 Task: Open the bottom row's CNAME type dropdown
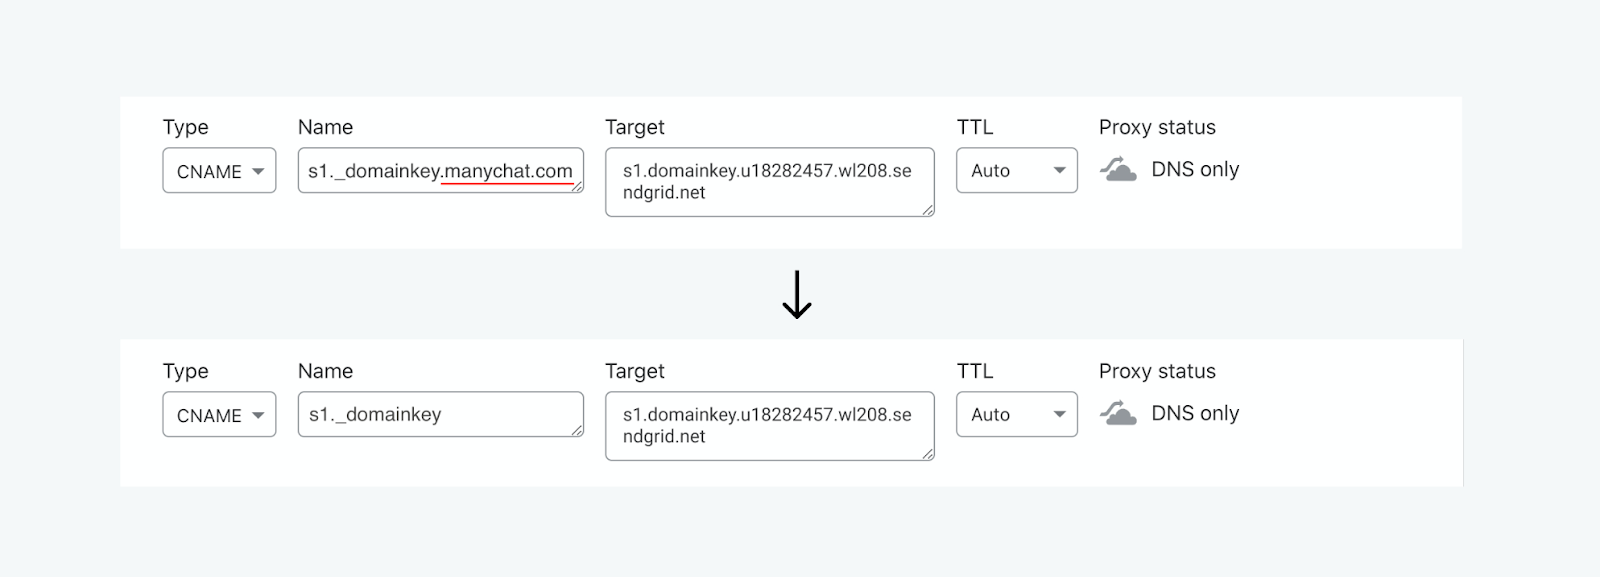(219, 415)
